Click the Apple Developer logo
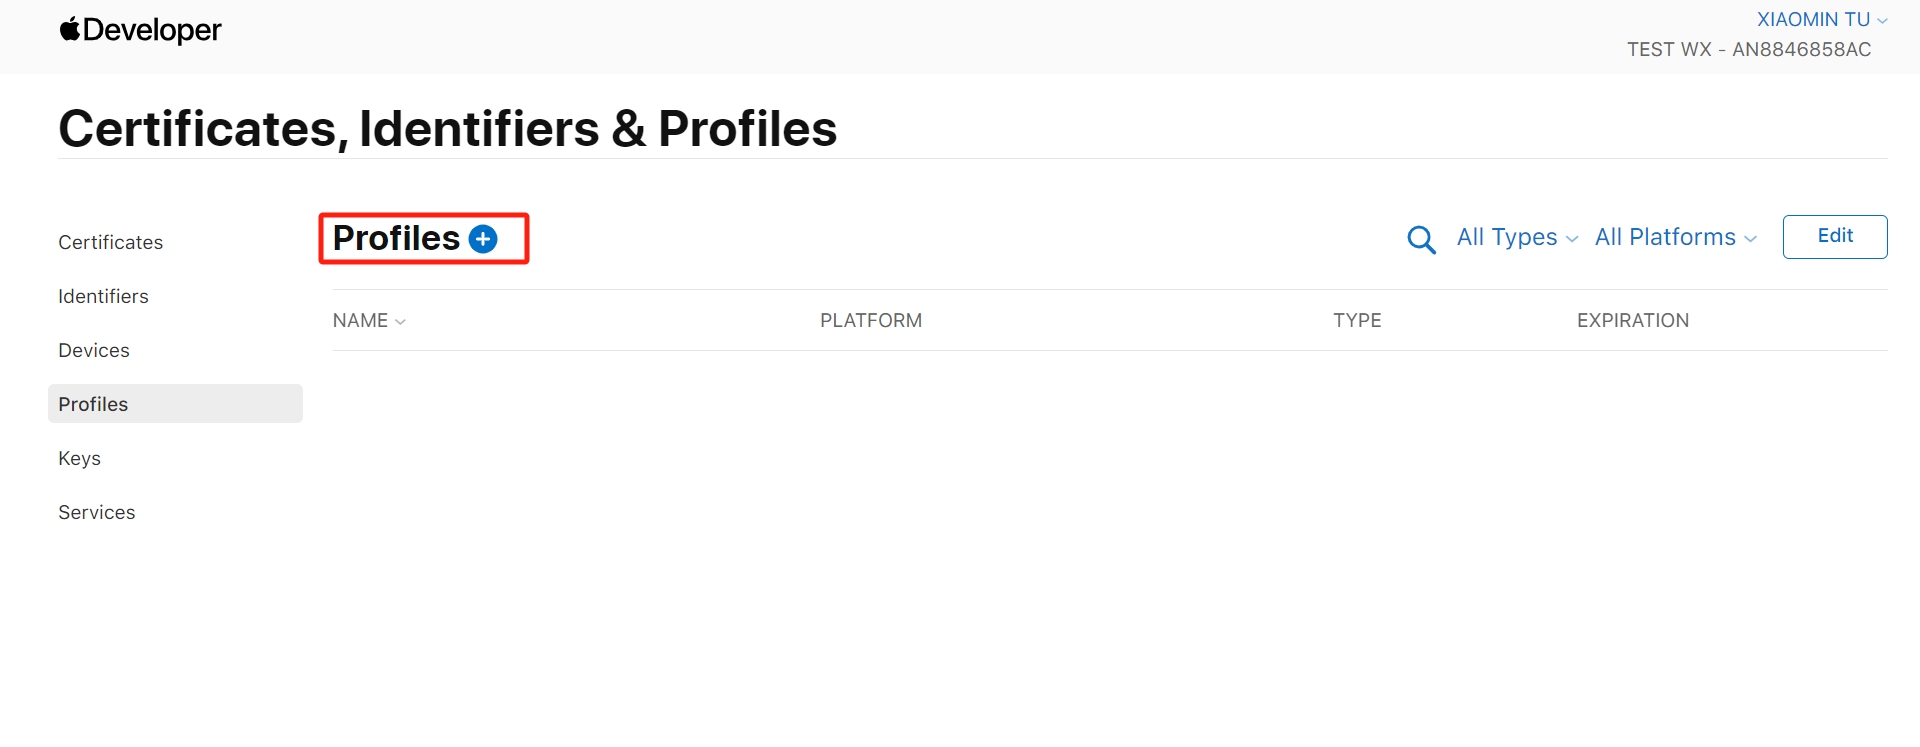The image size is (1920, 747). tap(141, 30)
